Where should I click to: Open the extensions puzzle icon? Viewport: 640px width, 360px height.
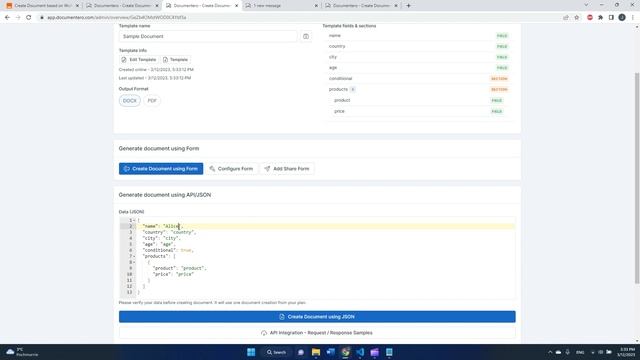(x=600, y=18)
